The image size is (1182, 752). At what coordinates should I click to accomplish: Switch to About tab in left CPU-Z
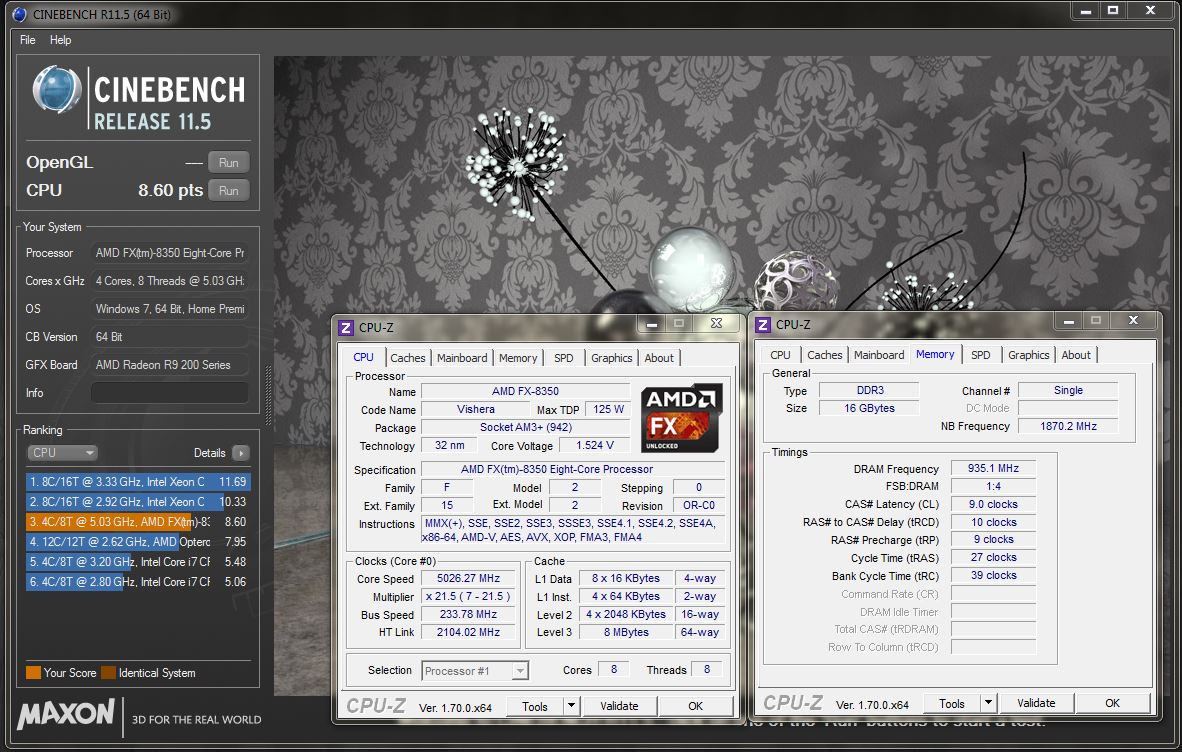(x=659, y=358)
